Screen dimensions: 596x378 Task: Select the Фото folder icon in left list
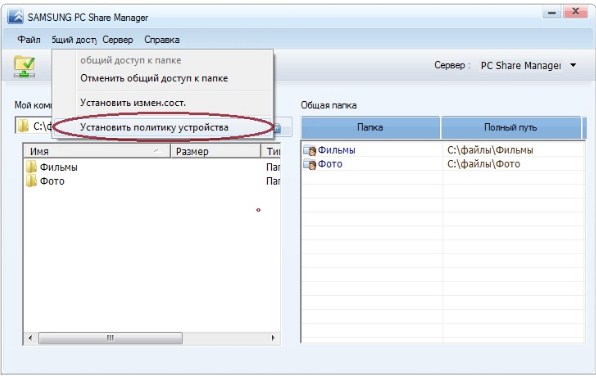[31, 181]
